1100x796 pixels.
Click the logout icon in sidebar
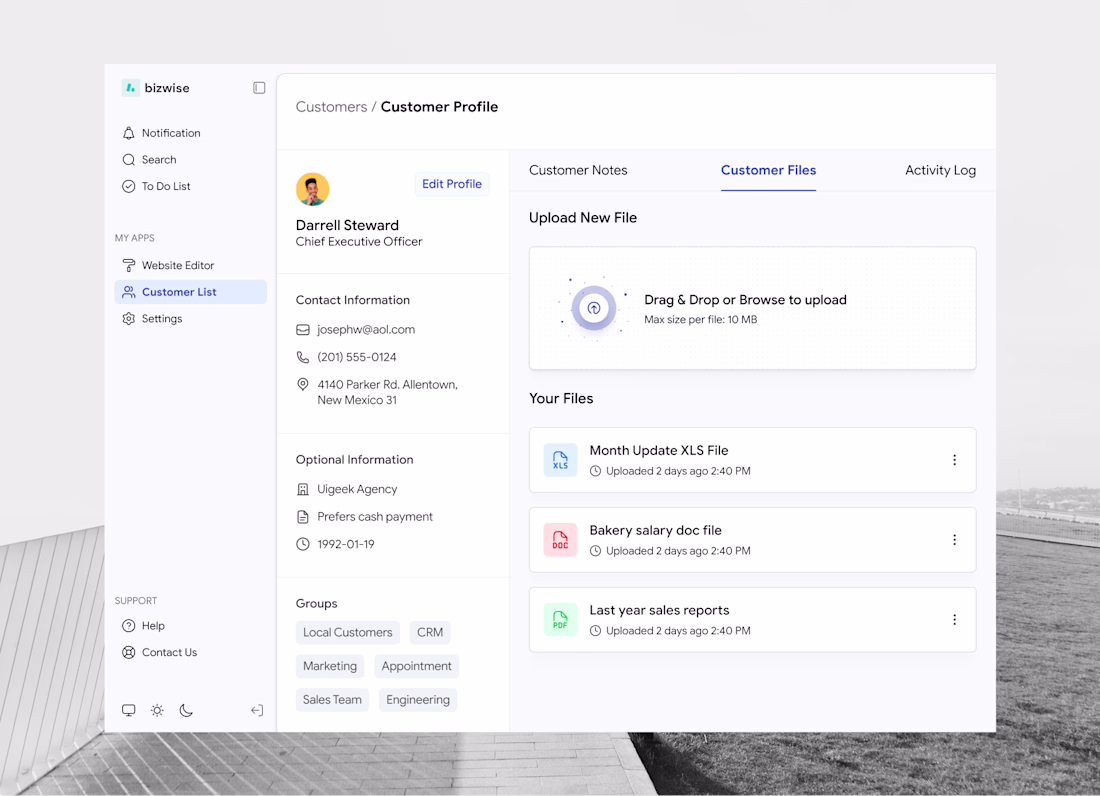pyautogui.click(x=257, y=710)
